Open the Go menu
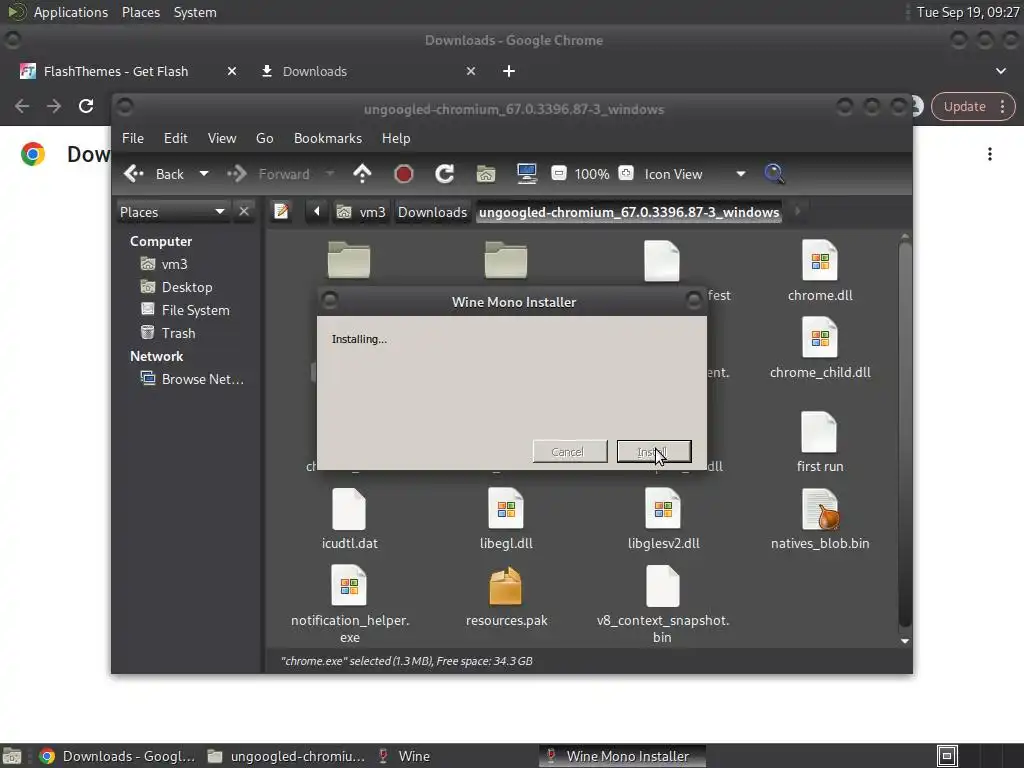The image size is (1024, 768). pos(264,138)
